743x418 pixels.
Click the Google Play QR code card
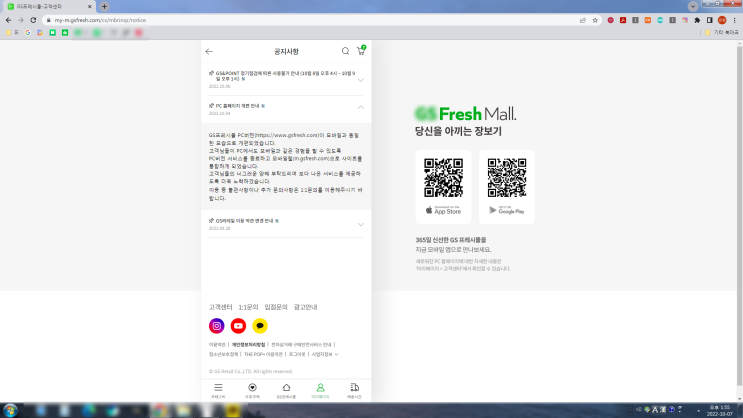507,187
